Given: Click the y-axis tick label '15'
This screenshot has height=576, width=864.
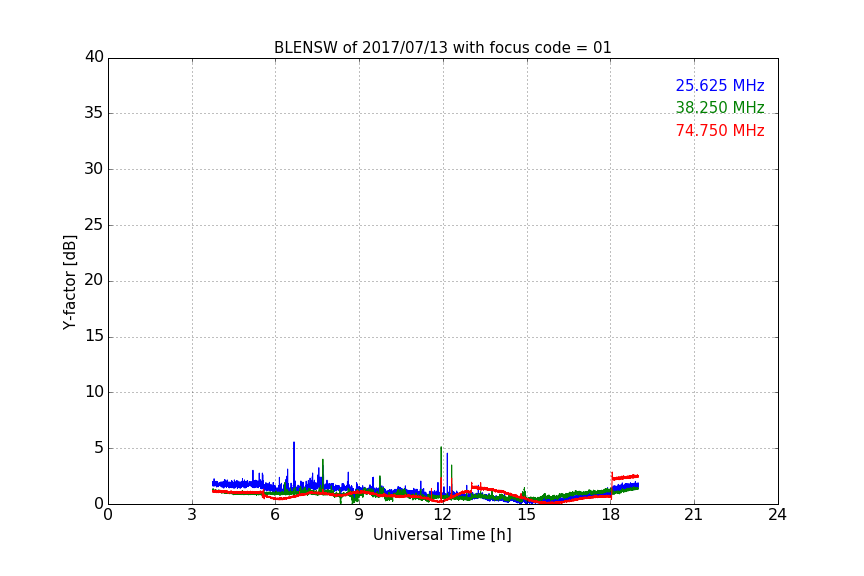Looking at the screenshot, I should 94,336.
